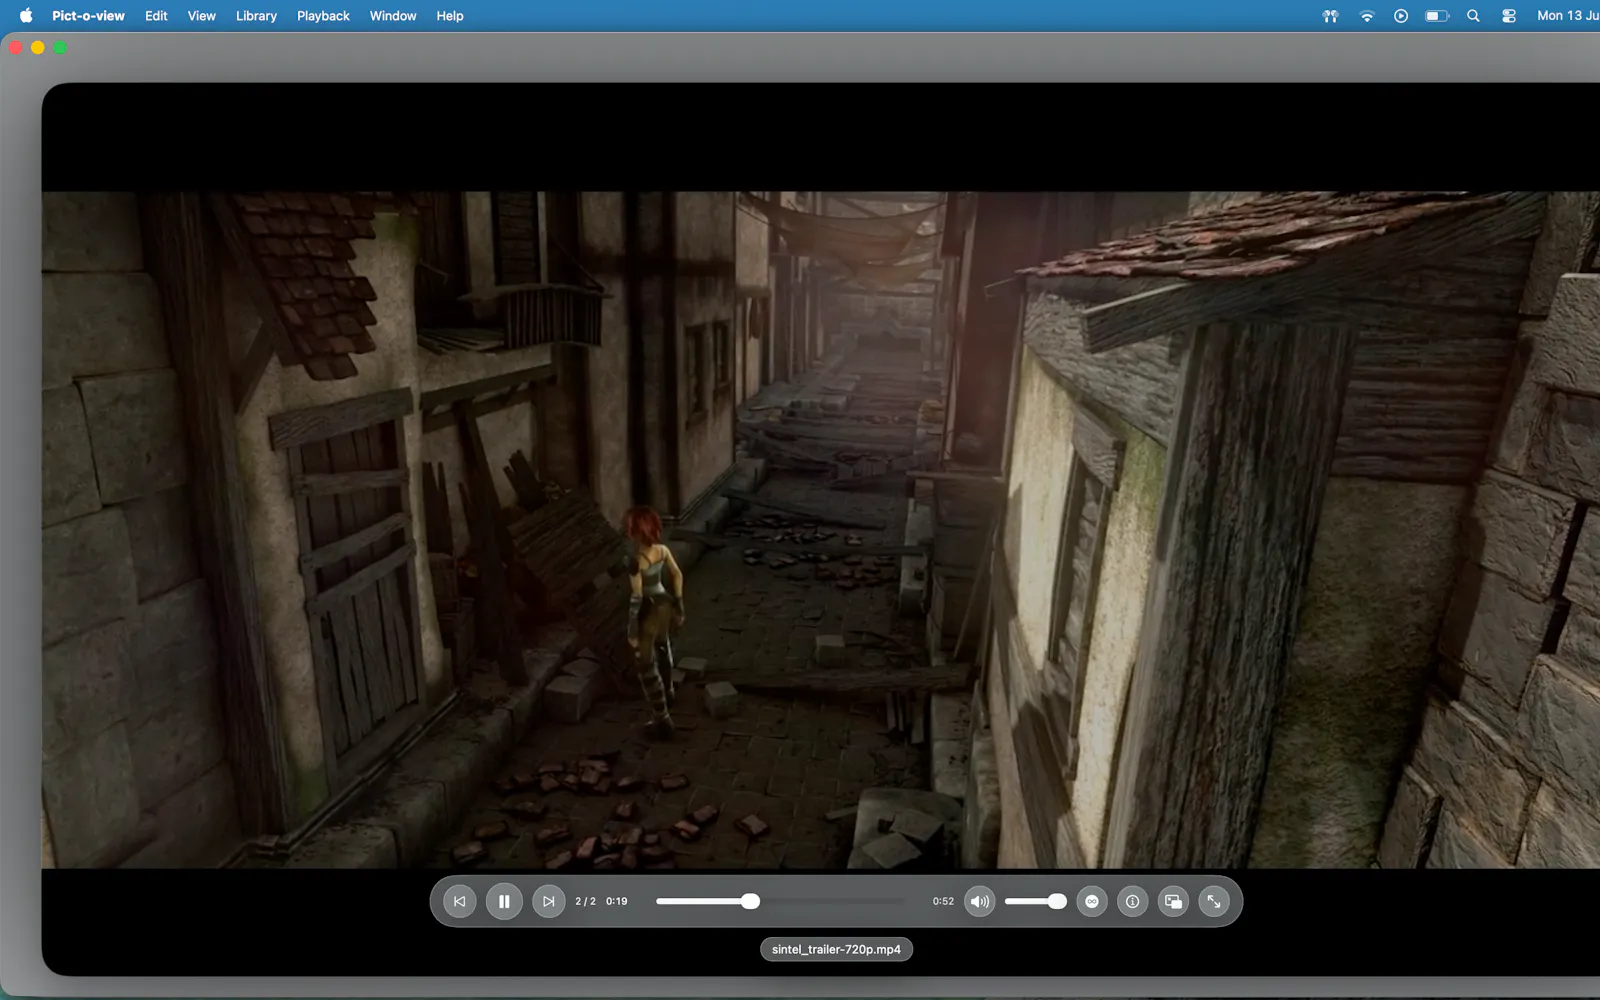Screen dimensions: 1600x1000
Task: Minimize the window with yellow button
Action: pos(38,47)
